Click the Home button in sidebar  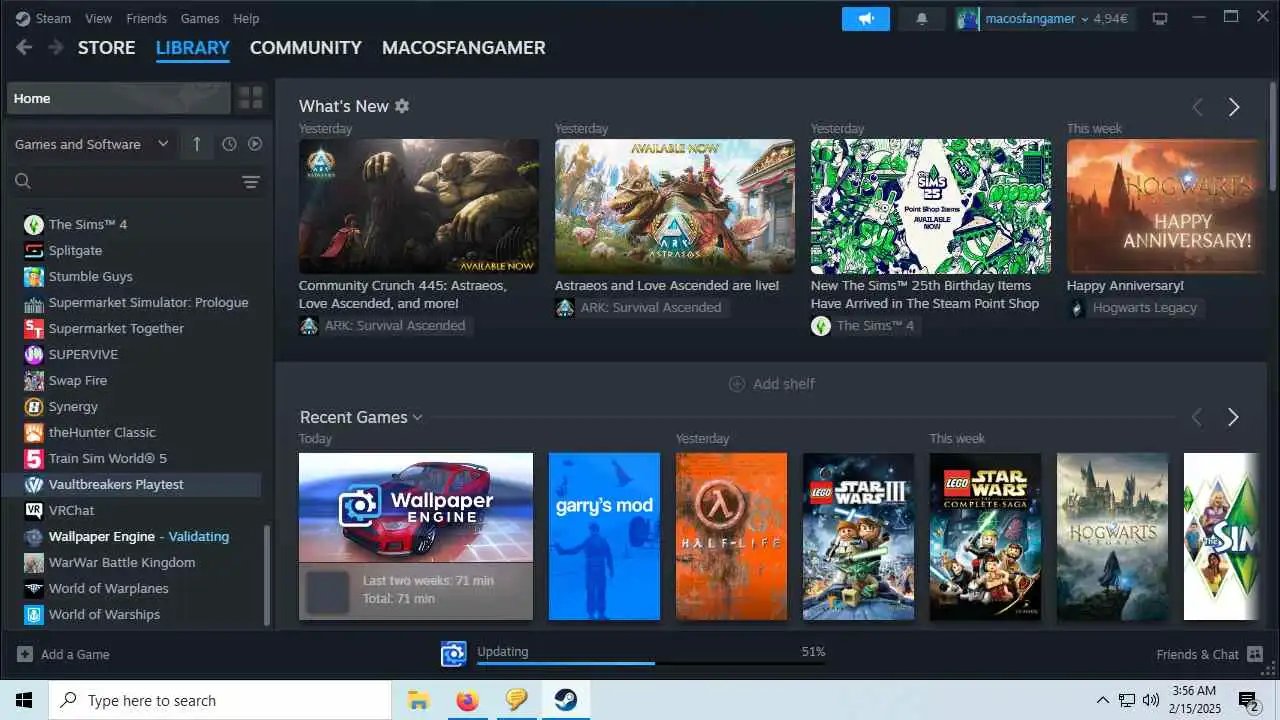point(118,98)
